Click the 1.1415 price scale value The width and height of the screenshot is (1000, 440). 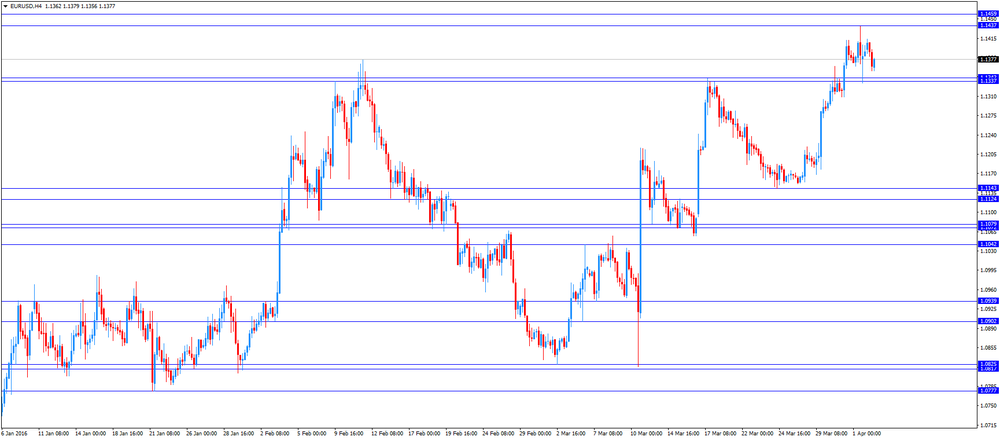tap(989, 39)
